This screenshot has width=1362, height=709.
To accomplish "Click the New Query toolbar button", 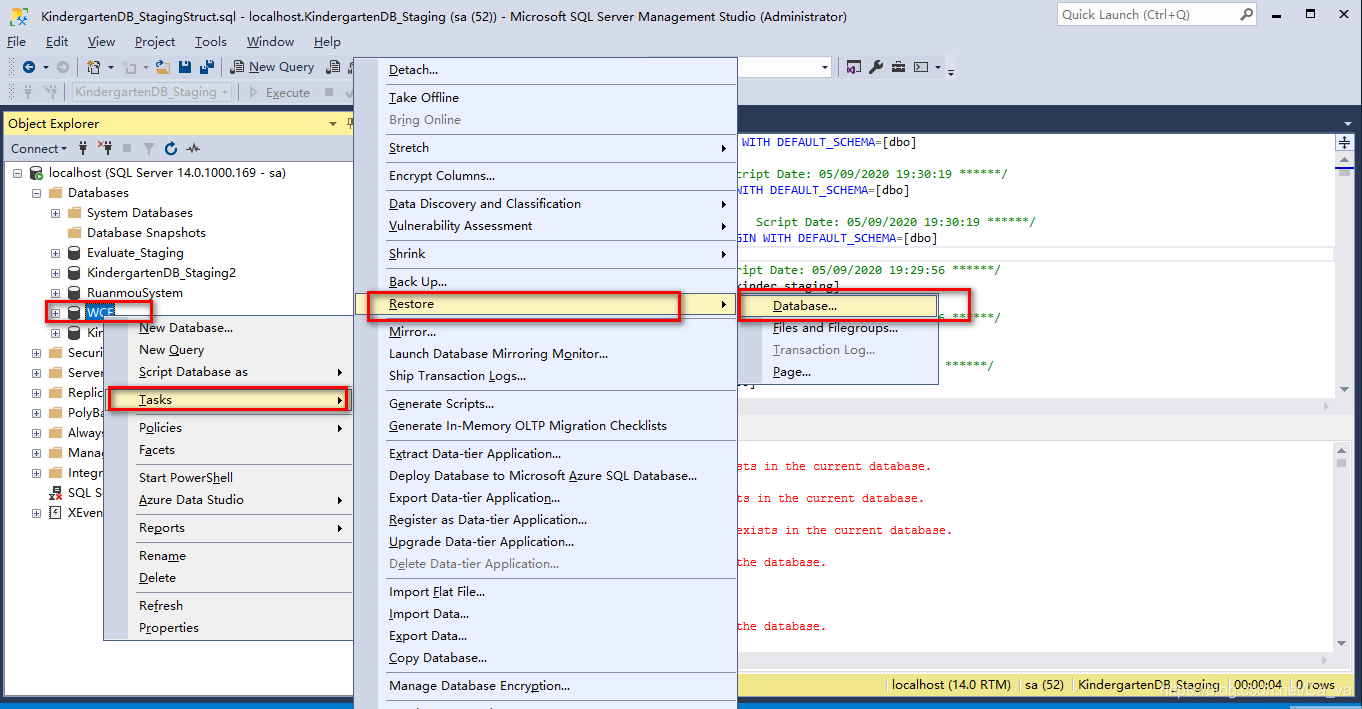I will [x=272, y=67].
